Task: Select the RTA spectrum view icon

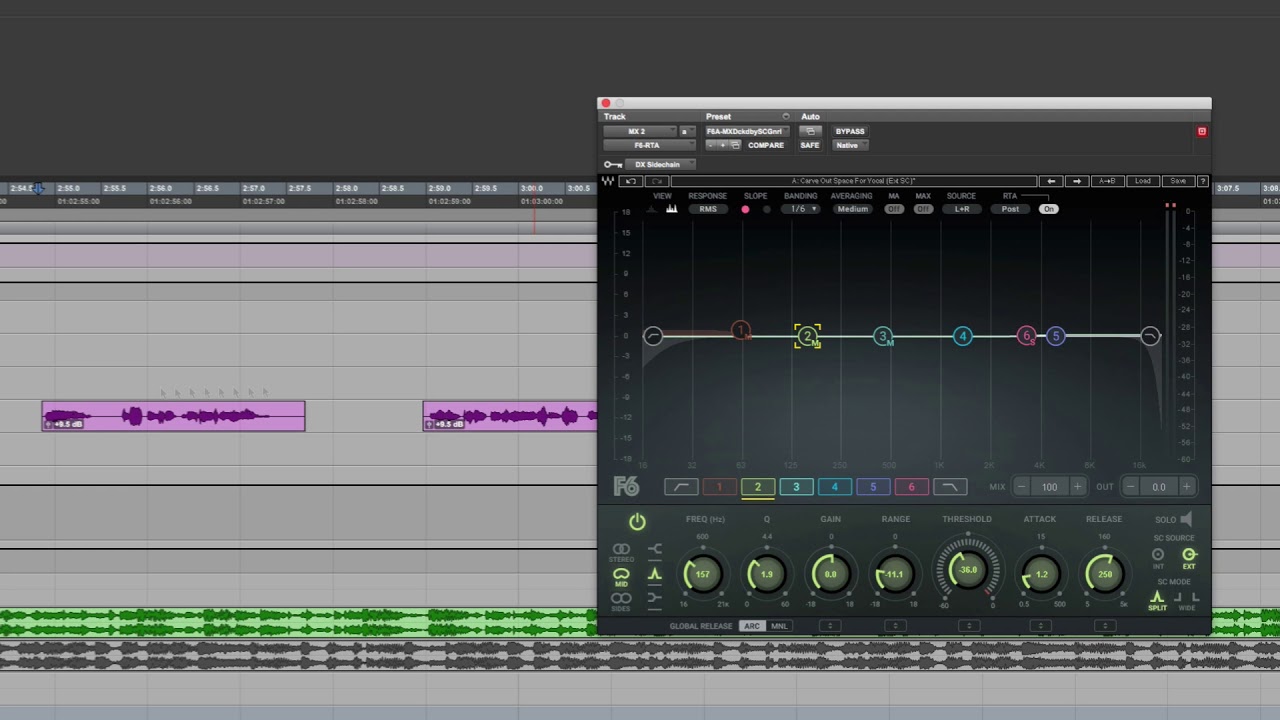Action: (672, 209)
